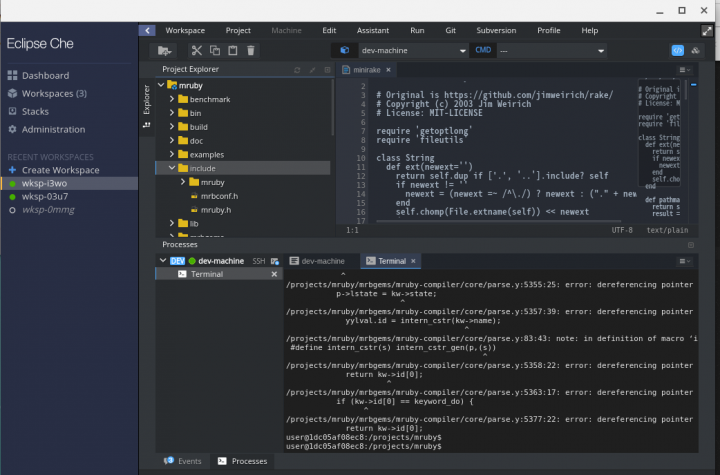
Task: Expand the benchmark folder
Action: [x=172, y=101]
